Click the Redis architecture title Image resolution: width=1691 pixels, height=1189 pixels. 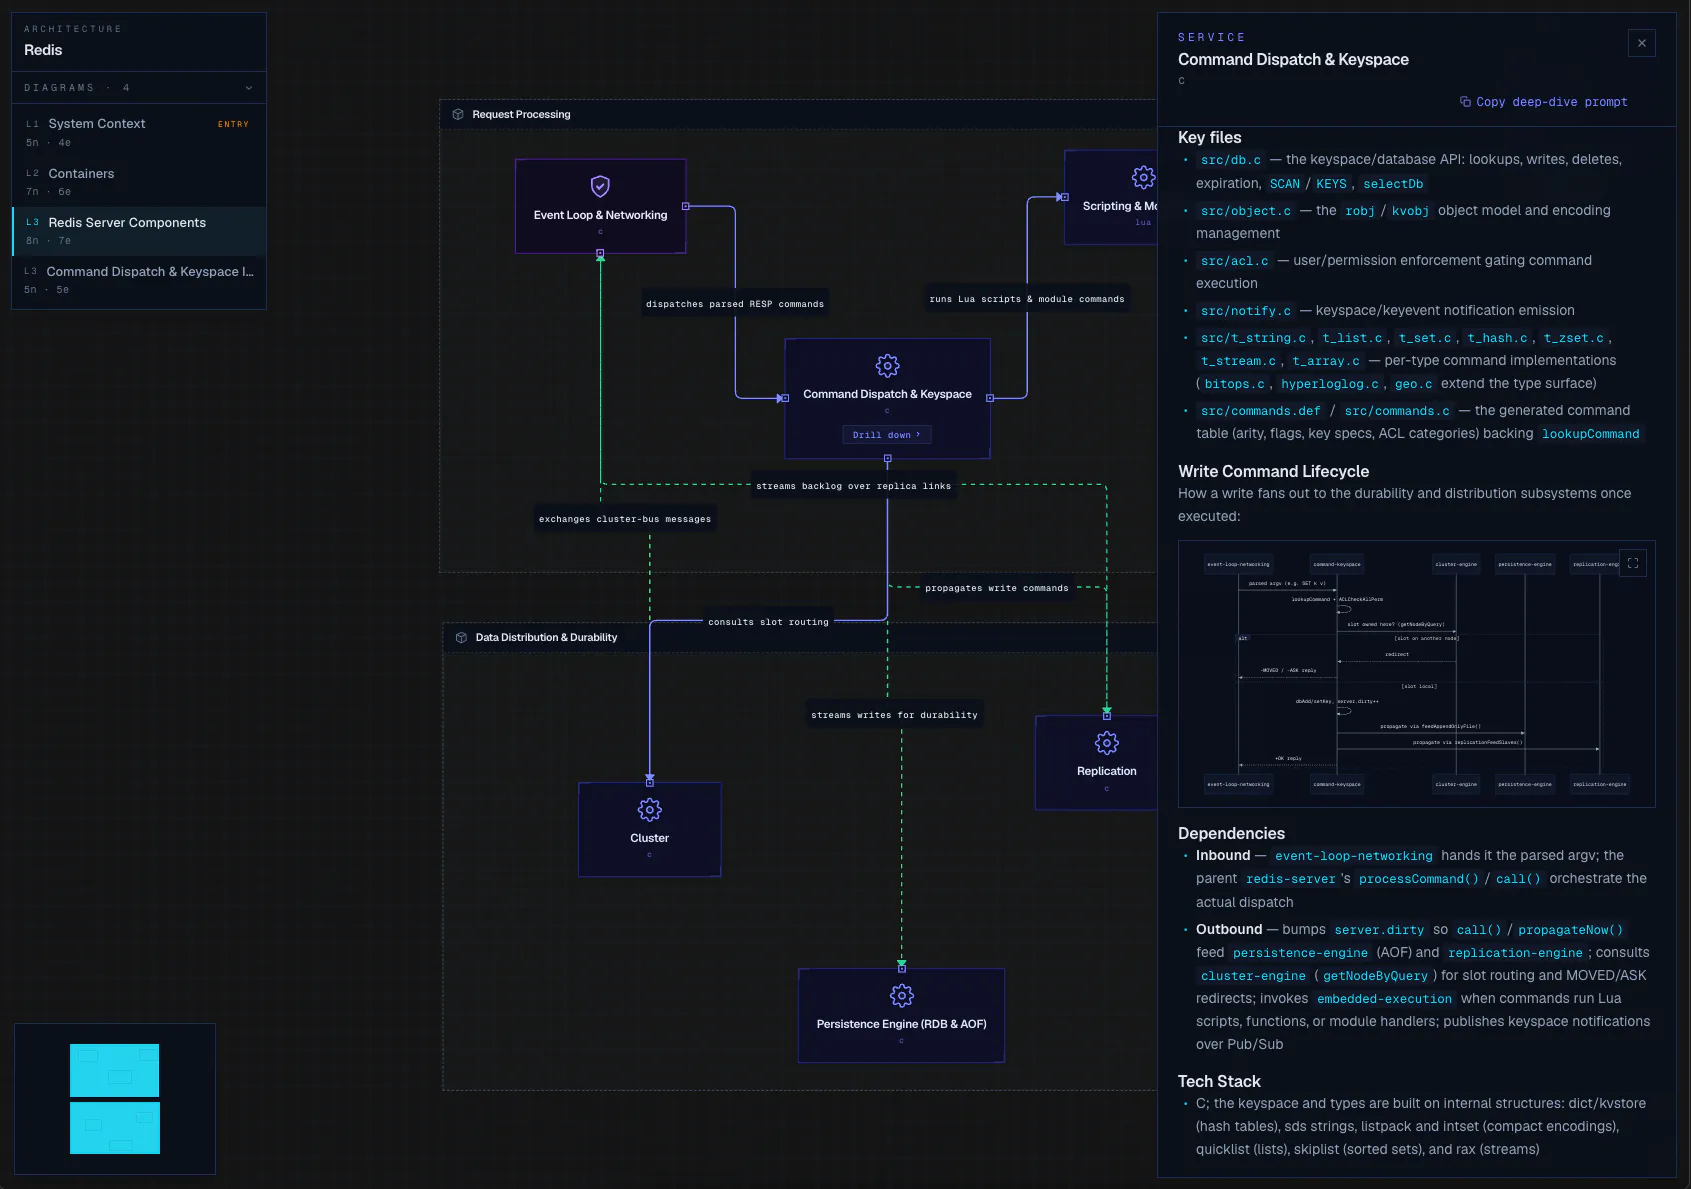point(43,50)
